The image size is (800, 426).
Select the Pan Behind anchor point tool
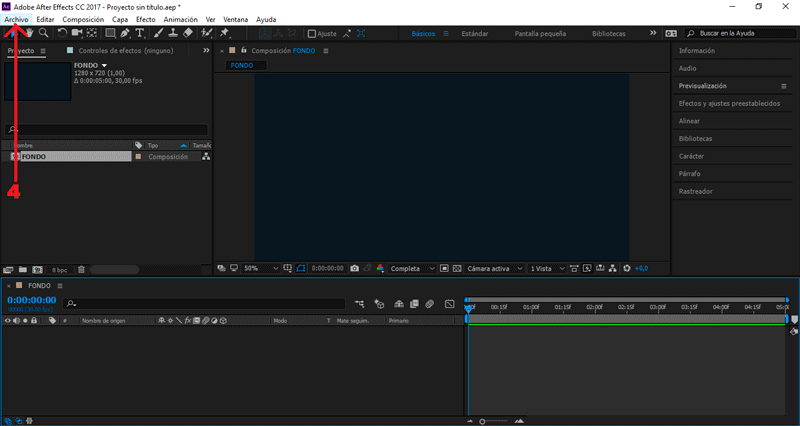coord(92,33)
